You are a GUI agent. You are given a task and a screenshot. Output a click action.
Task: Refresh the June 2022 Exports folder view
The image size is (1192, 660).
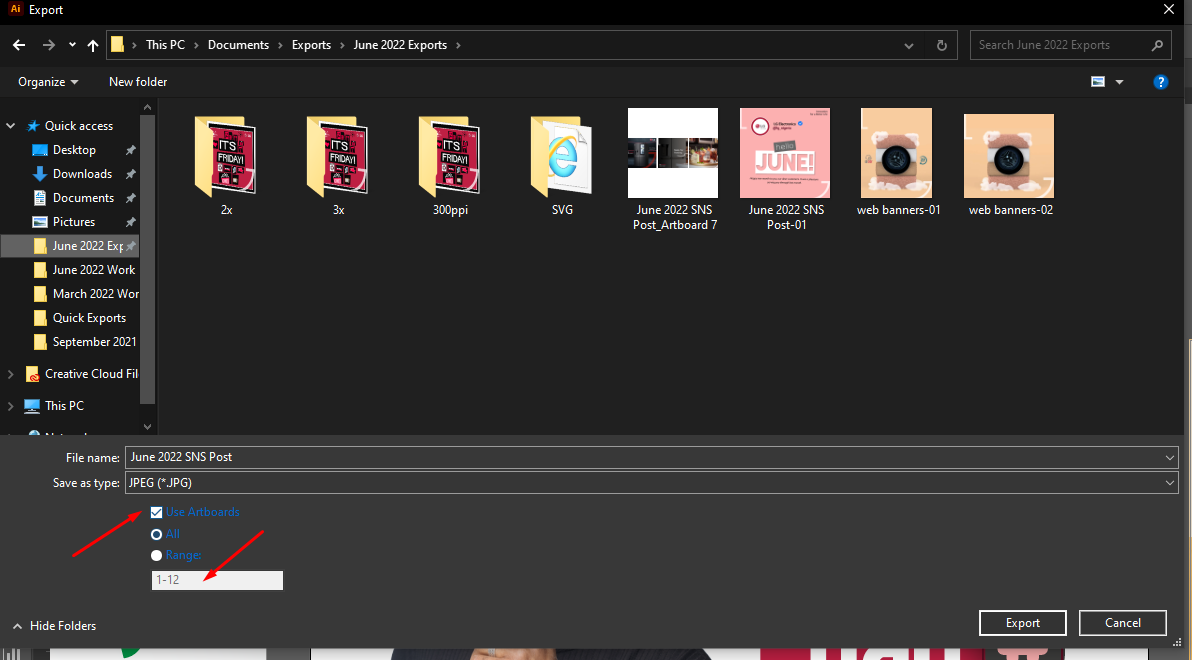click(x=941, y=44)
